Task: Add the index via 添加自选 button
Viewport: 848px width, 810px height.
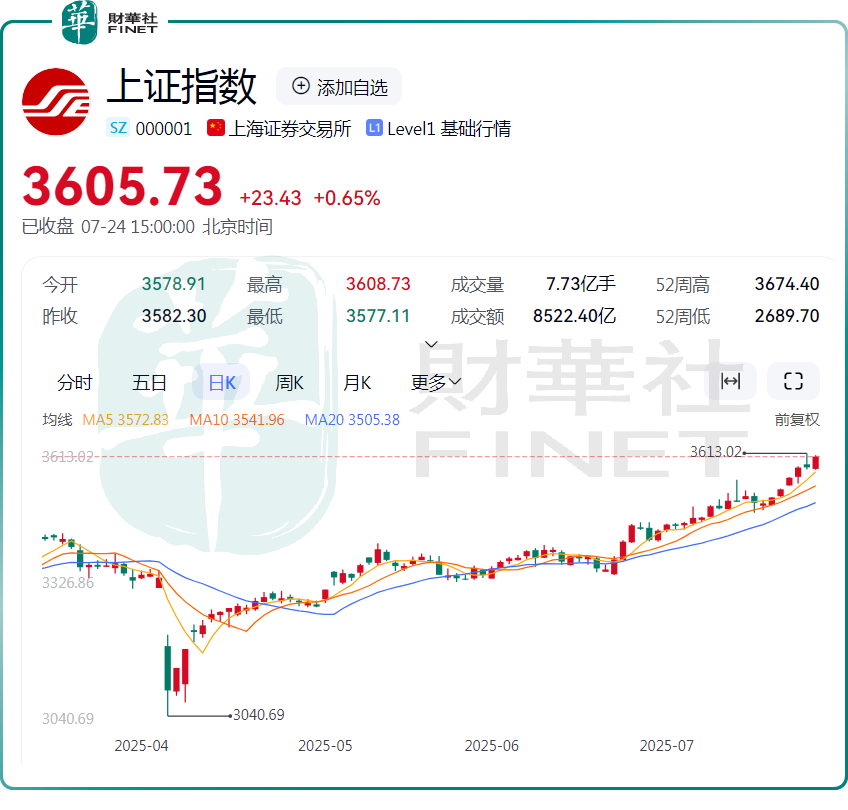Action: tap(340, 87)
